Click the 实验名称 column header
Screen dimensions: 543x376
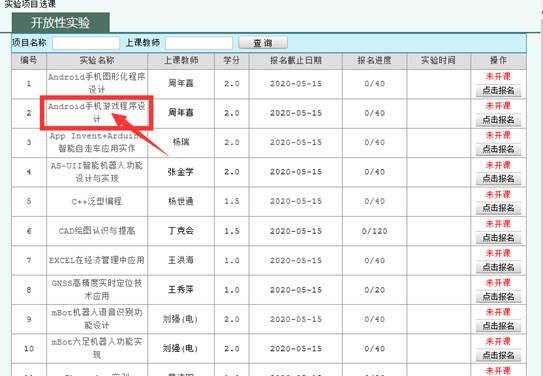pyautogui.click(x=97, y=61)
